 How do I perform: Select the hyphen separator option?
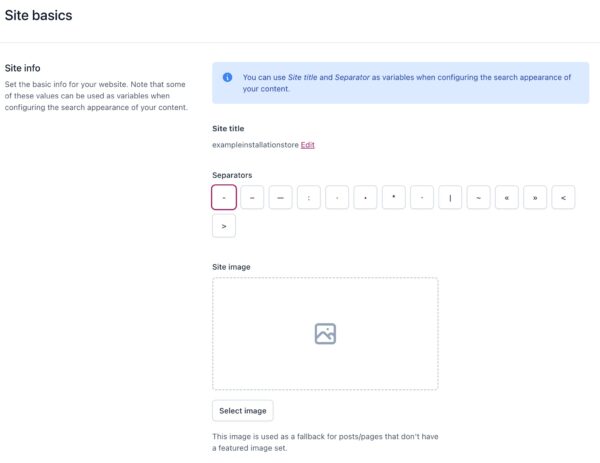pos(224,198)
